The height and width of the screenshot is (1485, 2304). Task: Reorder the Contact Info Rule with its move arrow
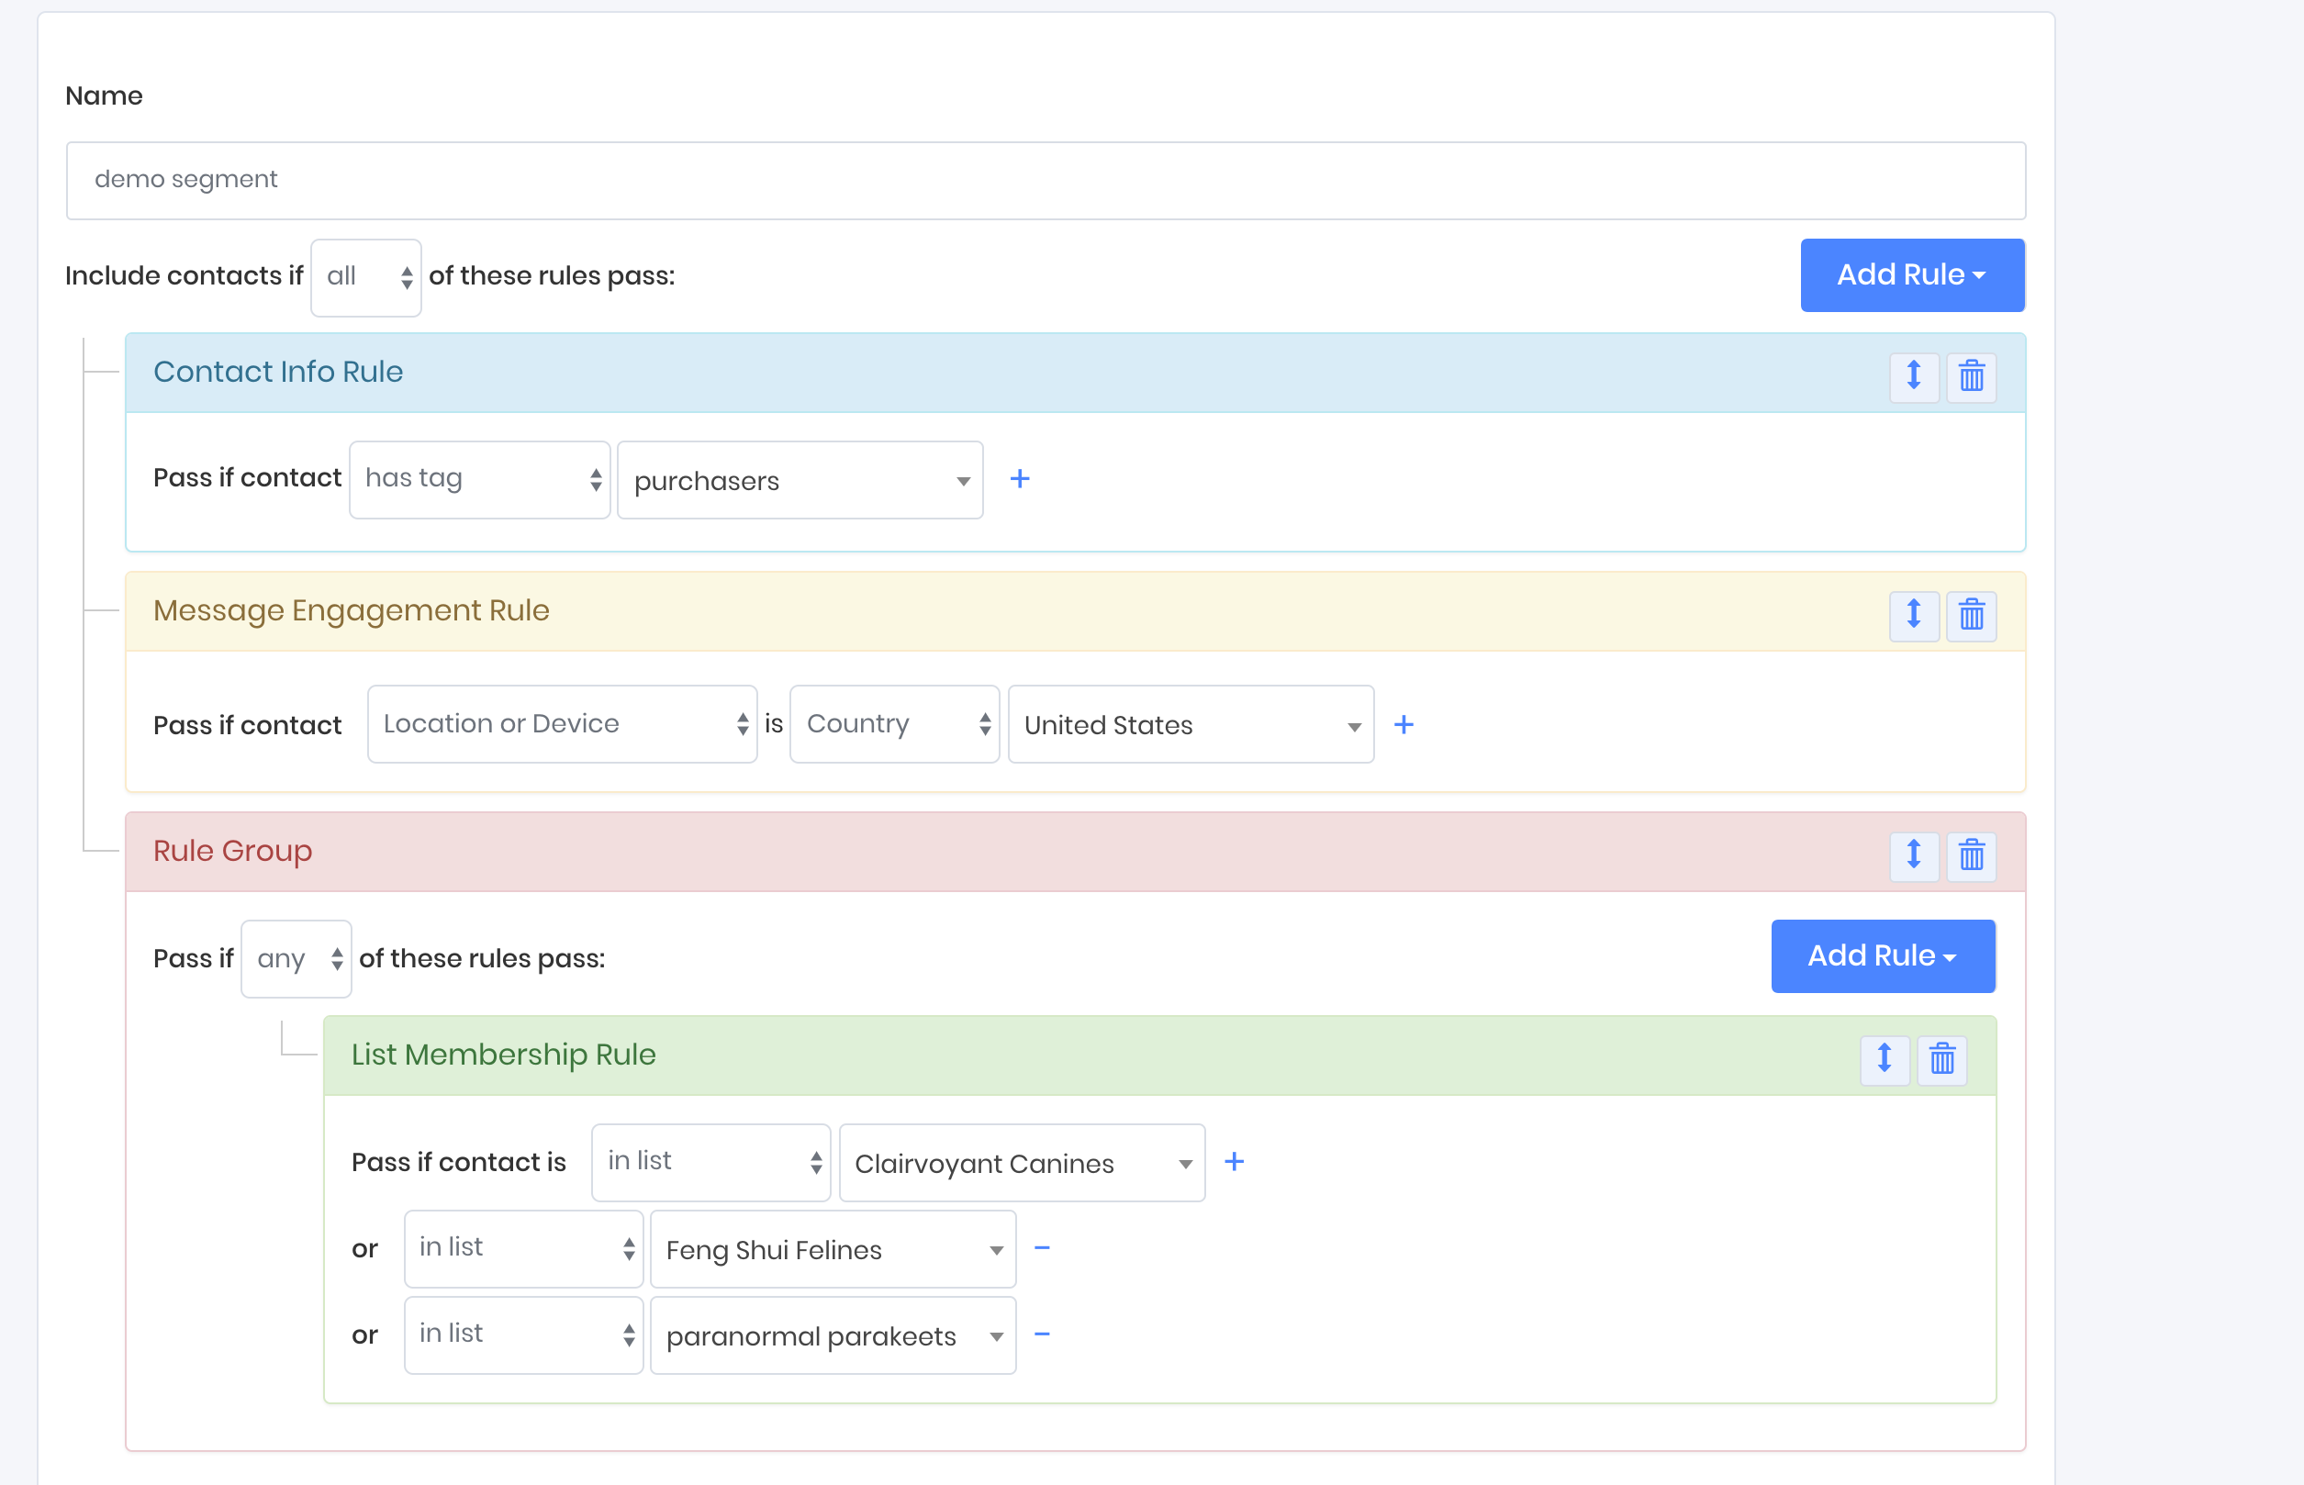point(1914,377)
